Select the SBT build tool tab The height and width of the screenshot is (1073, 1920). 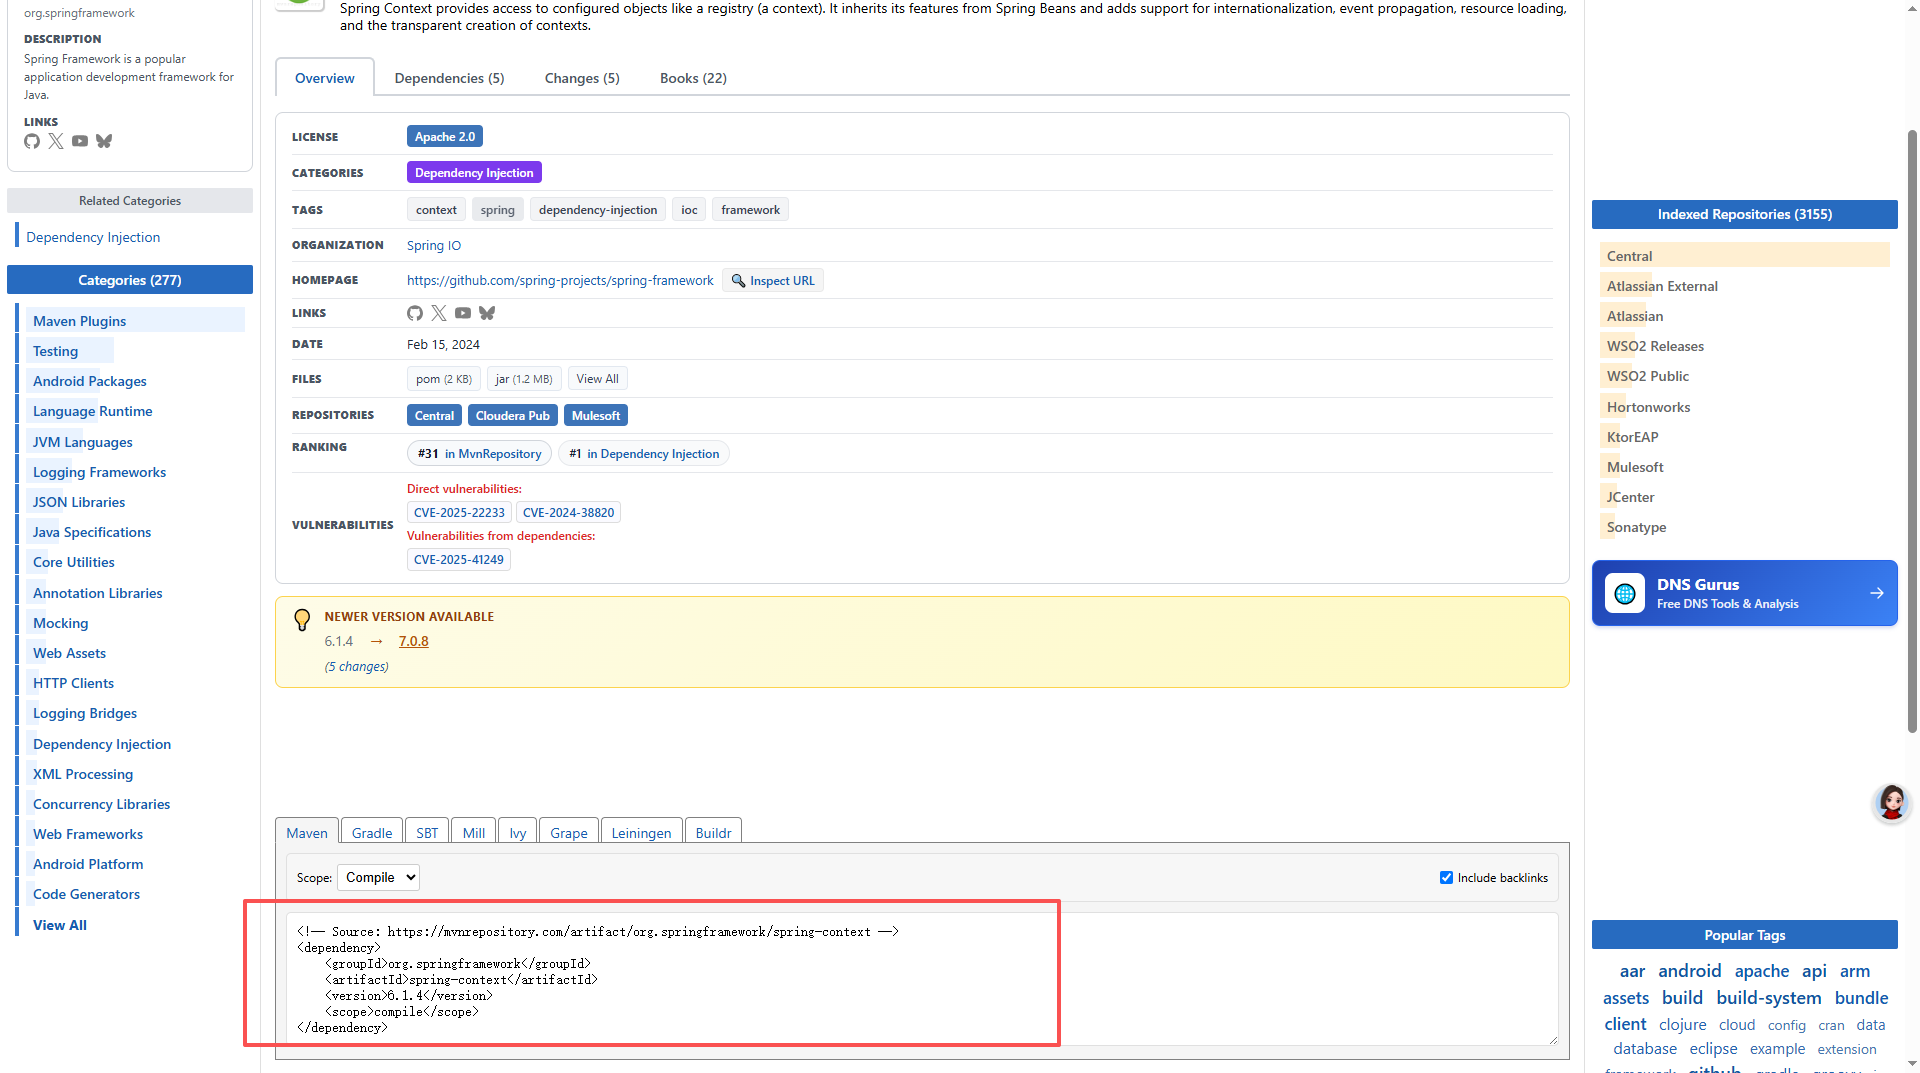coord(427,832)
